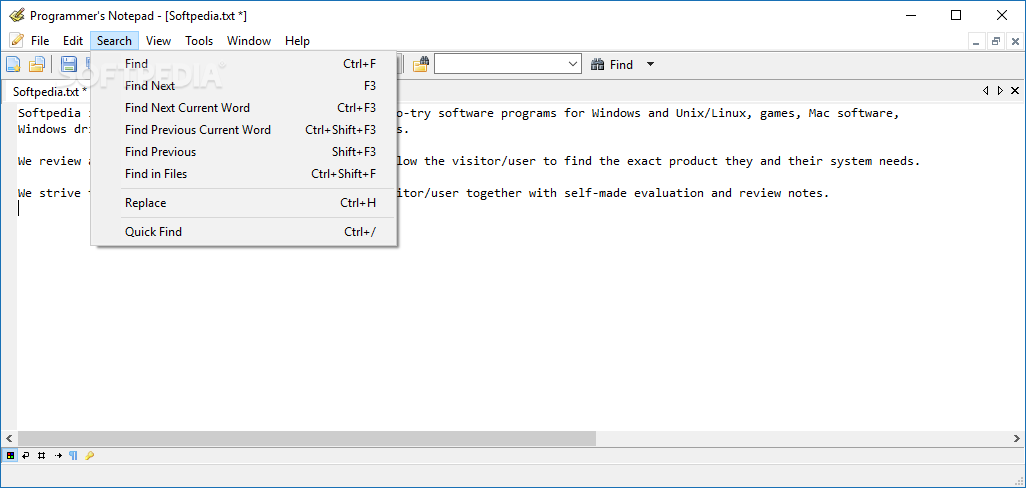Click the yellow key icon in bottom toolbar
Screen dimensions: 1026x488
[x=90, y=455]
